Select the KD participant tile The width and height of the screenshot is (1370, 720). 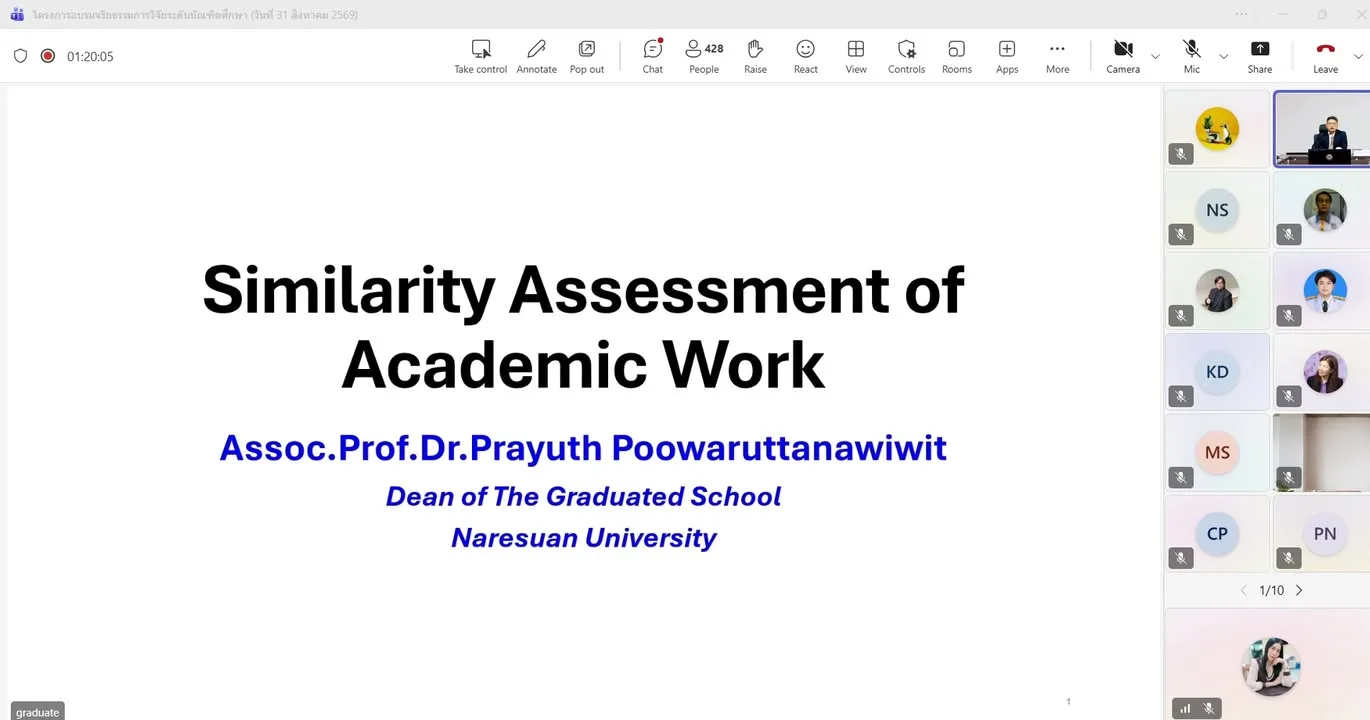click(1217, 371)
